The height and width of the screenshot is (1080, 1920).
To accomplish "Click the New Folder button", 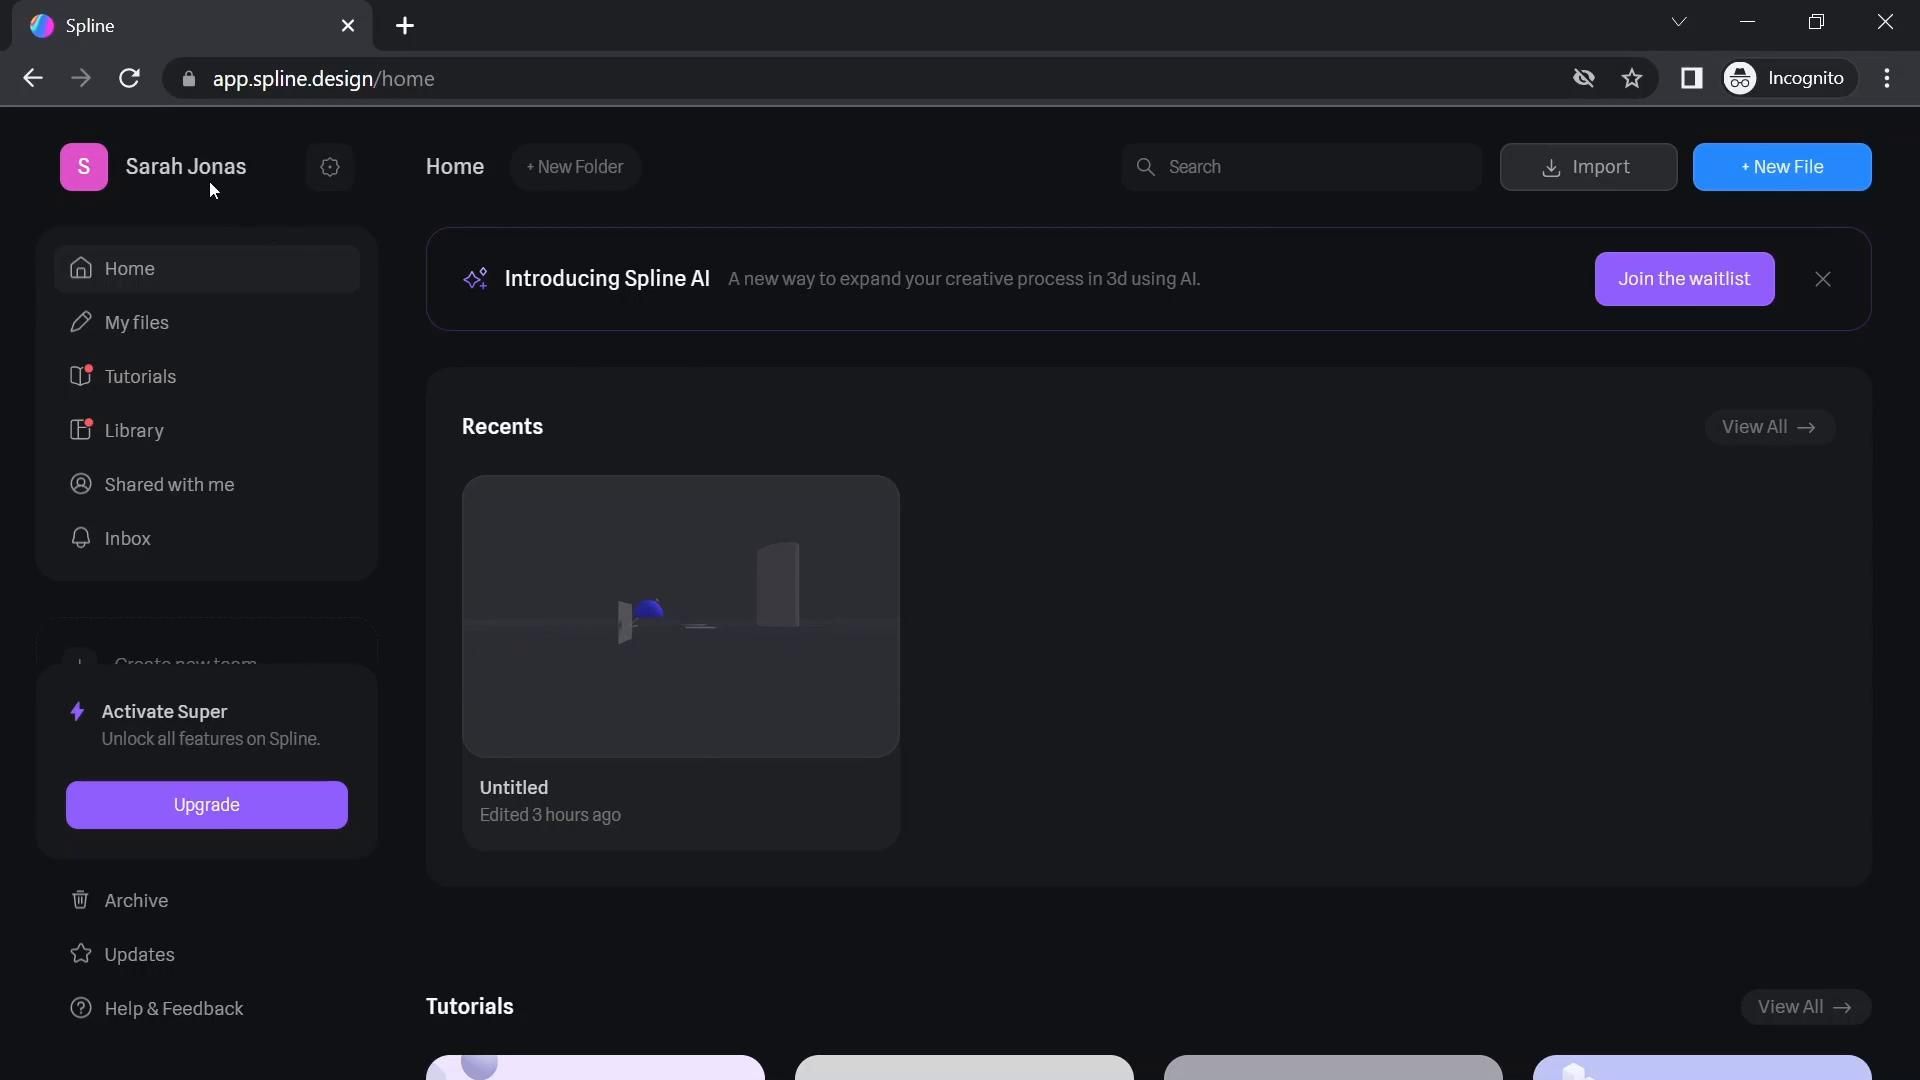I will coord(575,167).
